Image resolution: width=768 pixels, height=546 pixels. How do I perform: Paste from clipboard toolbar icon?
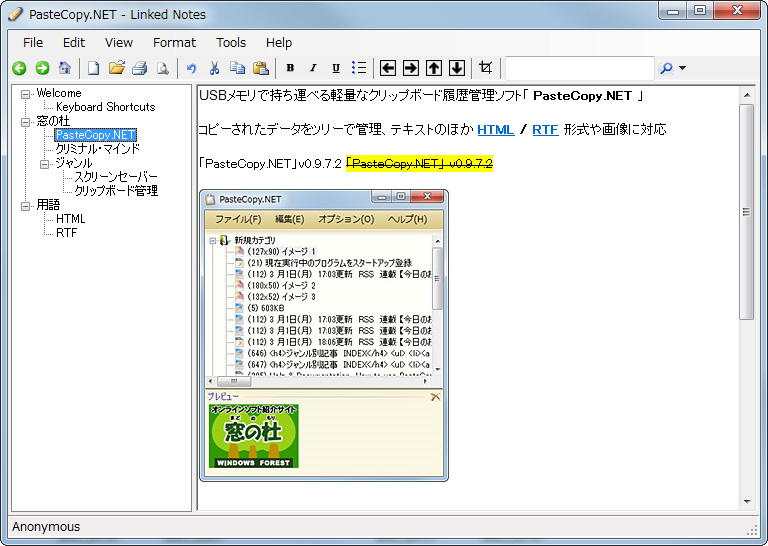click(261, 68)
